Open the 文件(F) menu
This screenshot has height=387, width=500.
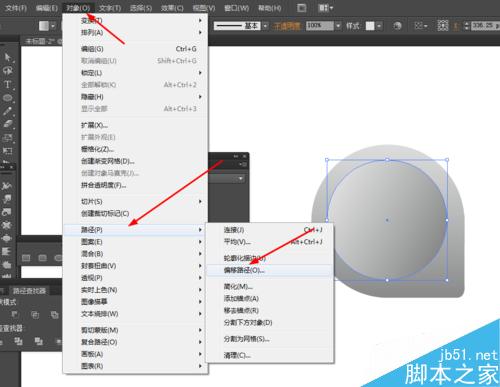coord(16,8)
